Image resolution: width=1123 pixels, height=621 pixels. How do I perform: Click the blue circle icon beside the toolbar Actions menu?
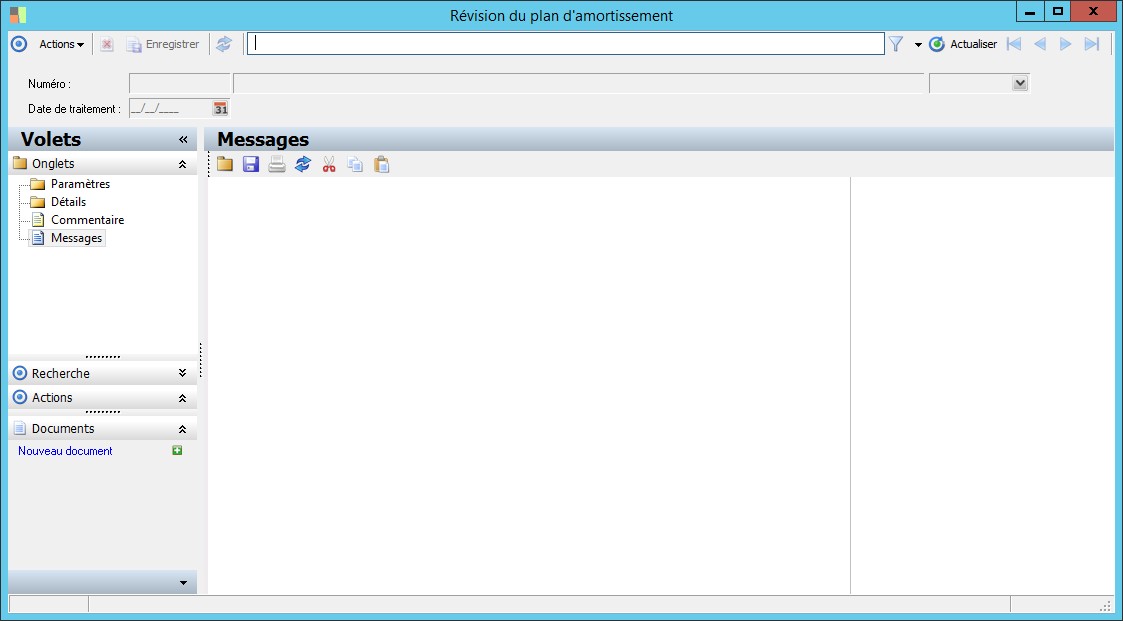19,44
